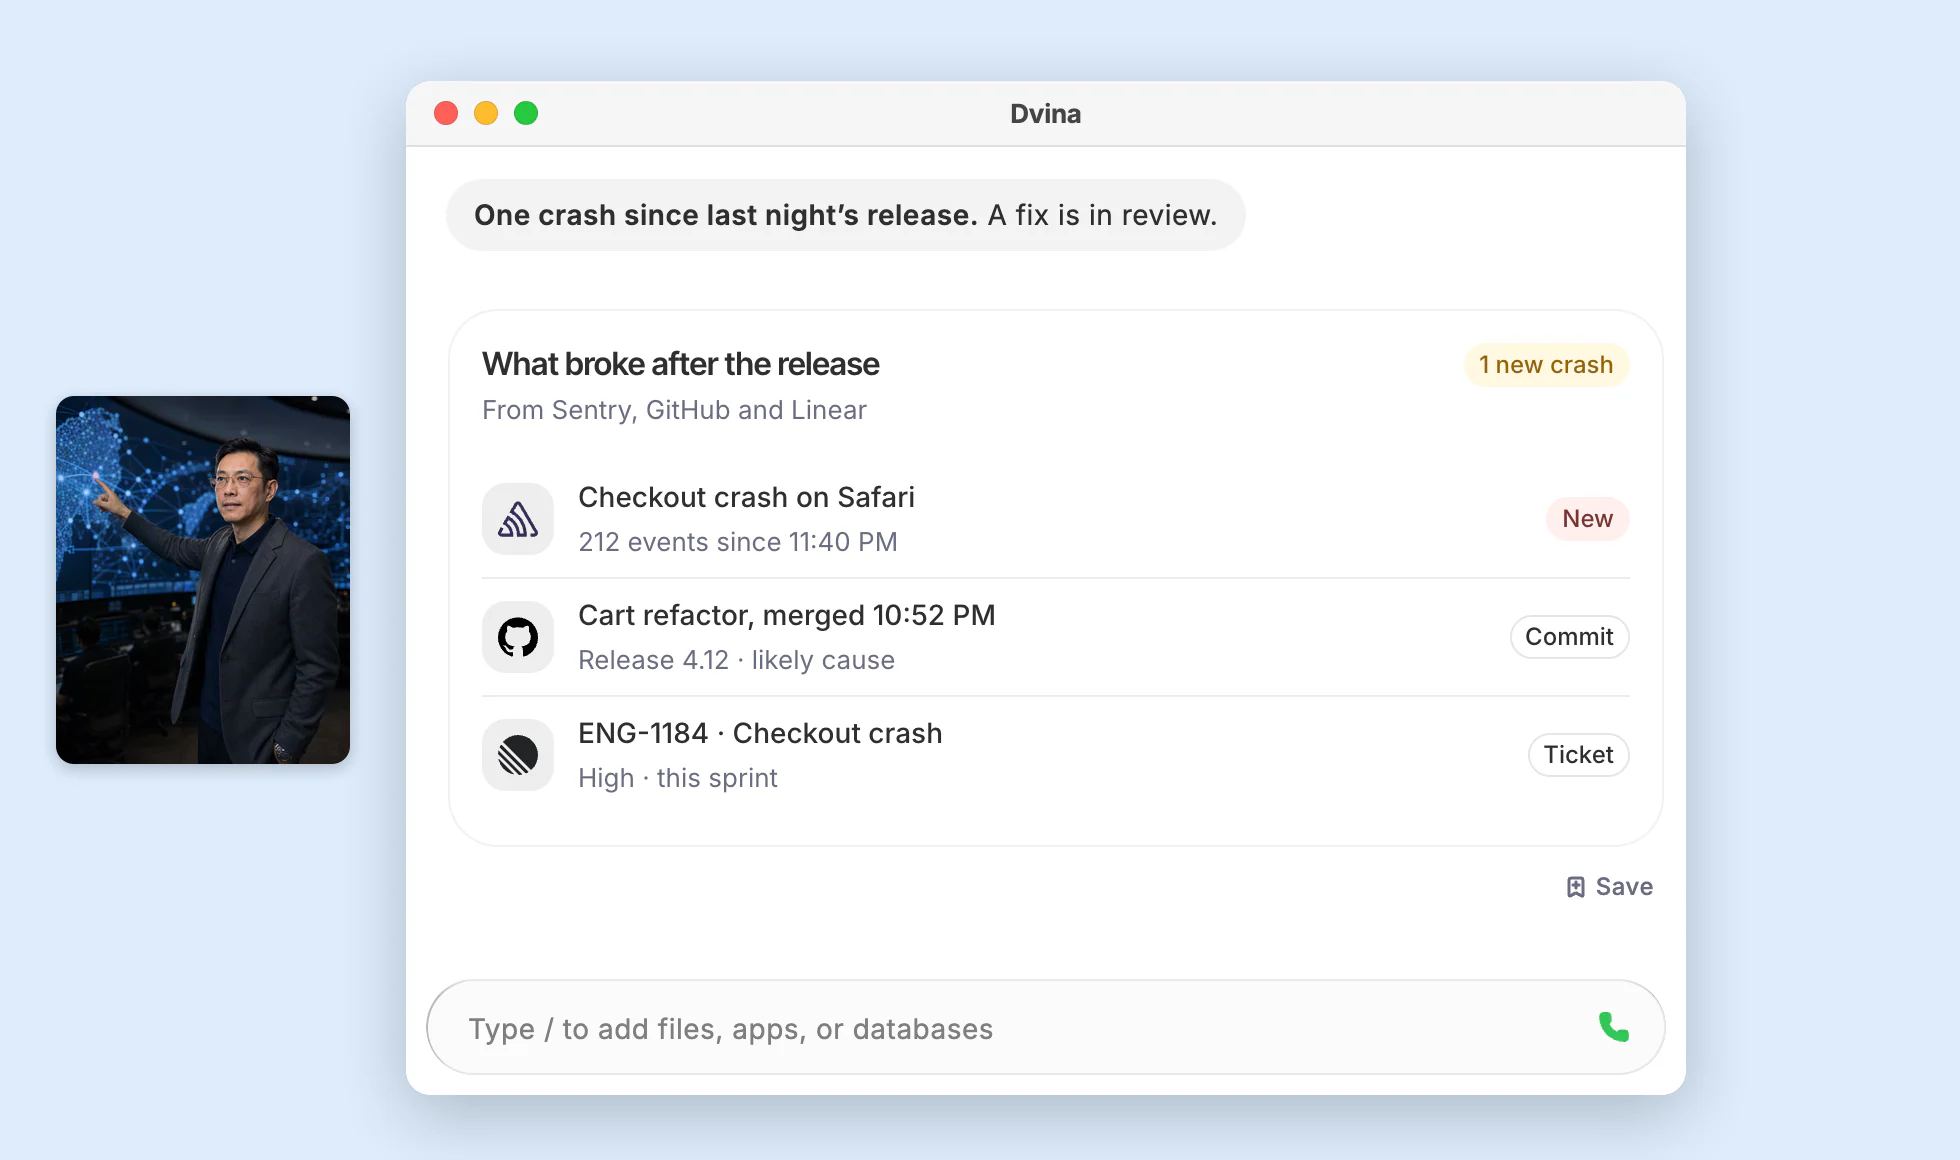Open the photo thumbnail of the man pointing

203,580
